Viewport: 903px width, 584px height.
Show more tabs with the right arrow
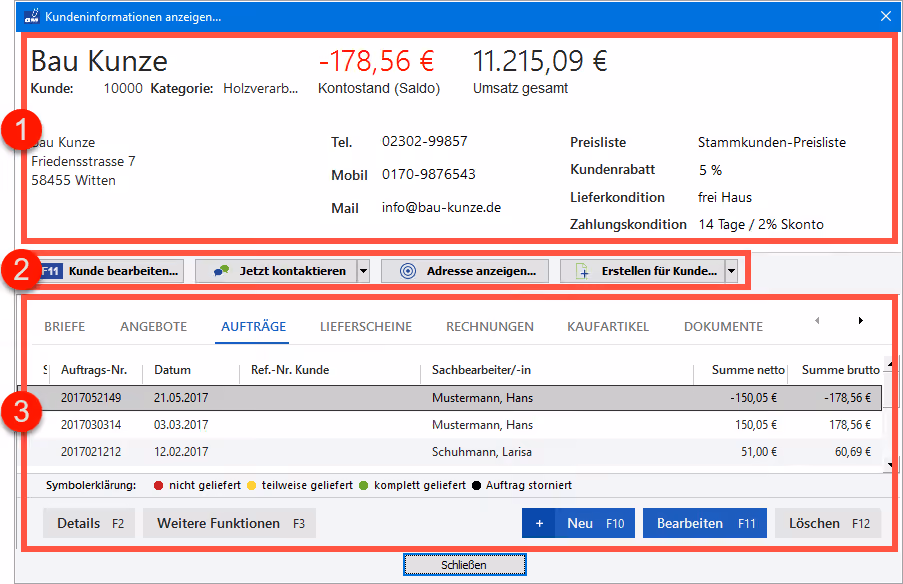coord(860,320)
